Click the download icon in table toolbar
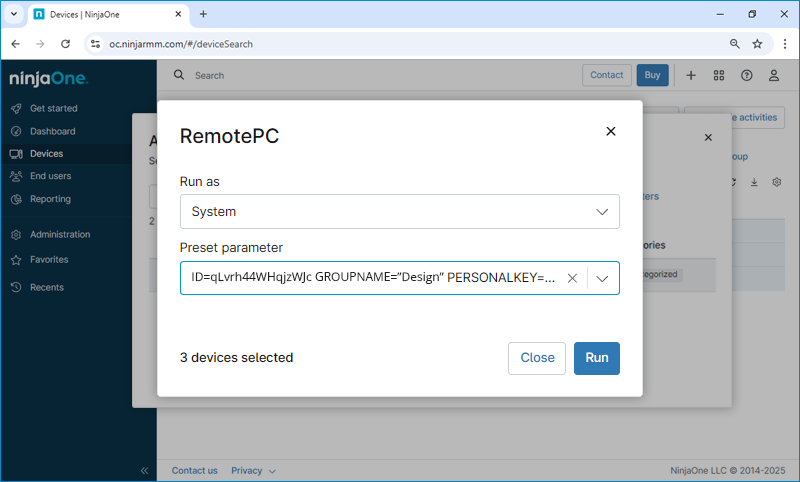This screenshot has width=800, height=482. pyautogui.click(x=754, y=182)
